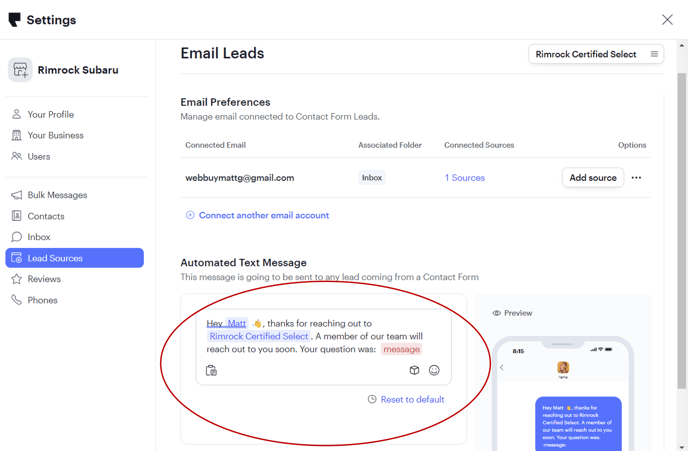Click the Matt name variable chip

(x=236, y=324)
